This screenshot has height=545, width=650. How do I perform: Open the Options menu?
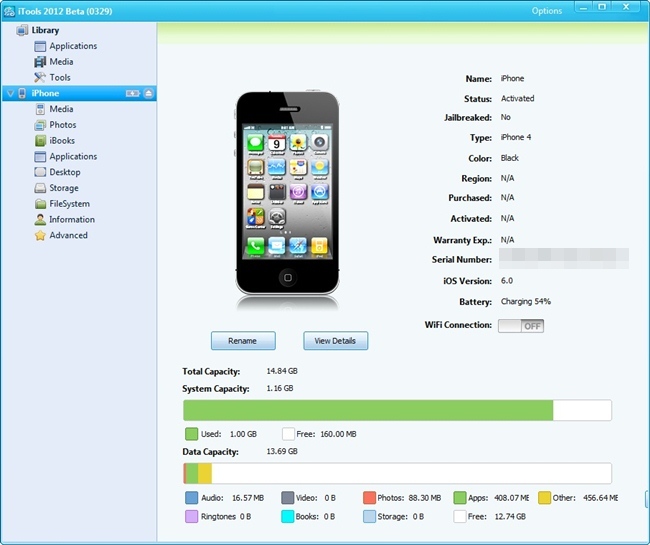point(547,11)
